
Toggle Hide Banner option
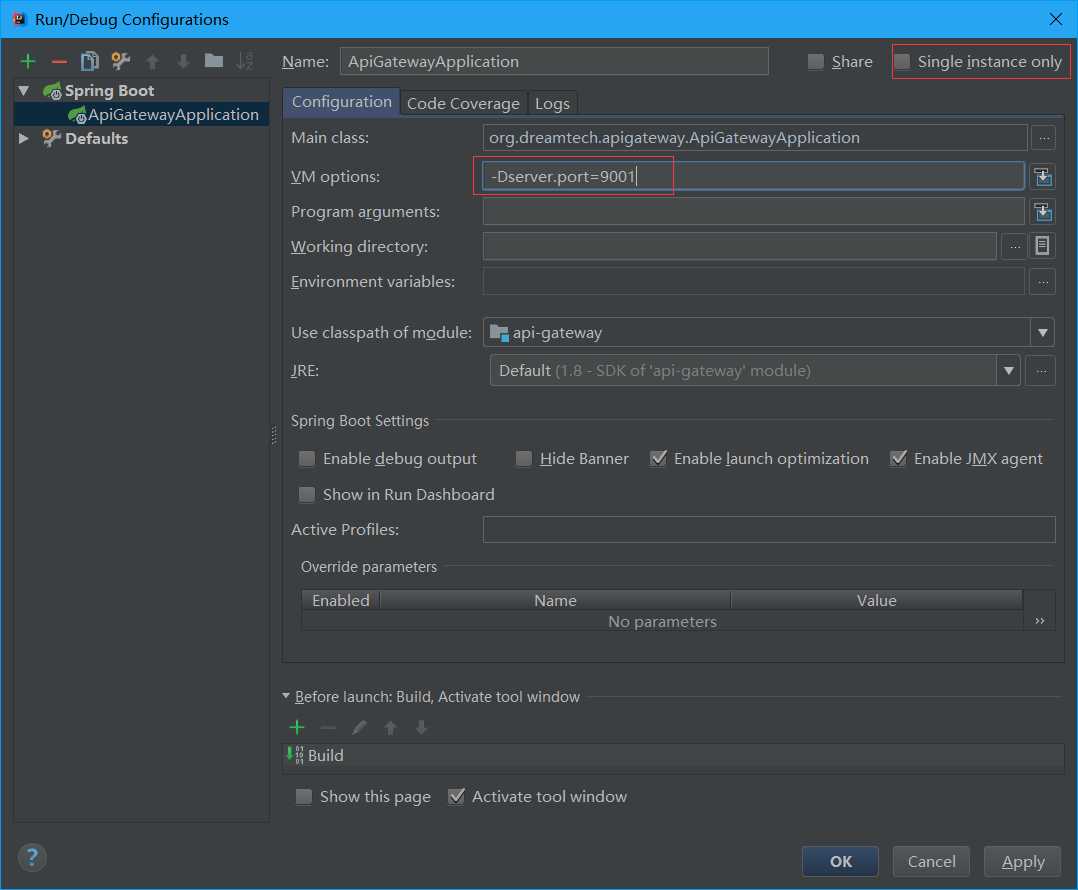pyautogui.click(x=524, y=458)
